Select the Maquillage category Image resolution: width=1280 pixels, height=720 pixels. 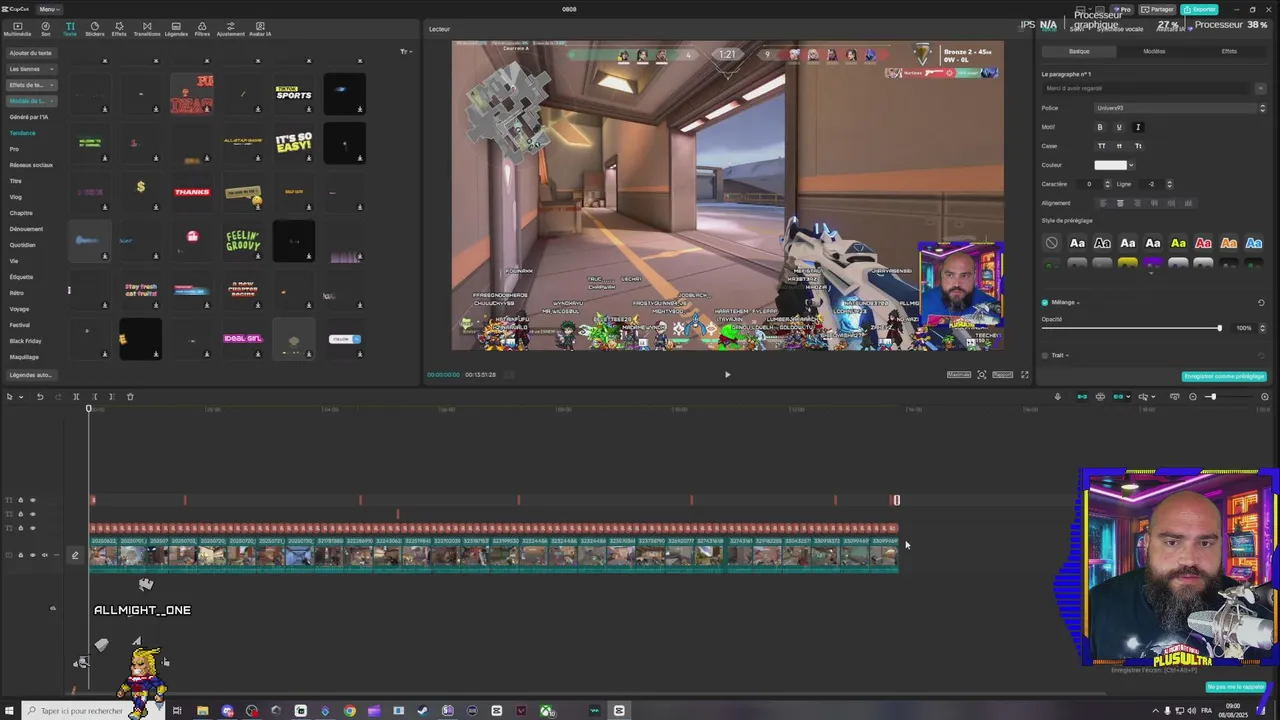point(24,357)
